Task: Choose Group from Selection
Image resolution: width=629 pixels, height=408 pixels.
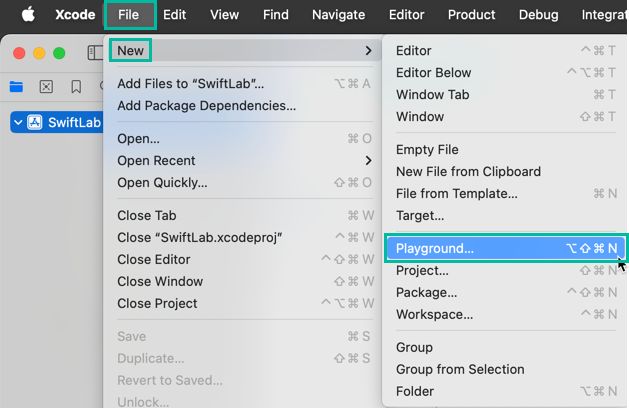Action: point(505,370)
